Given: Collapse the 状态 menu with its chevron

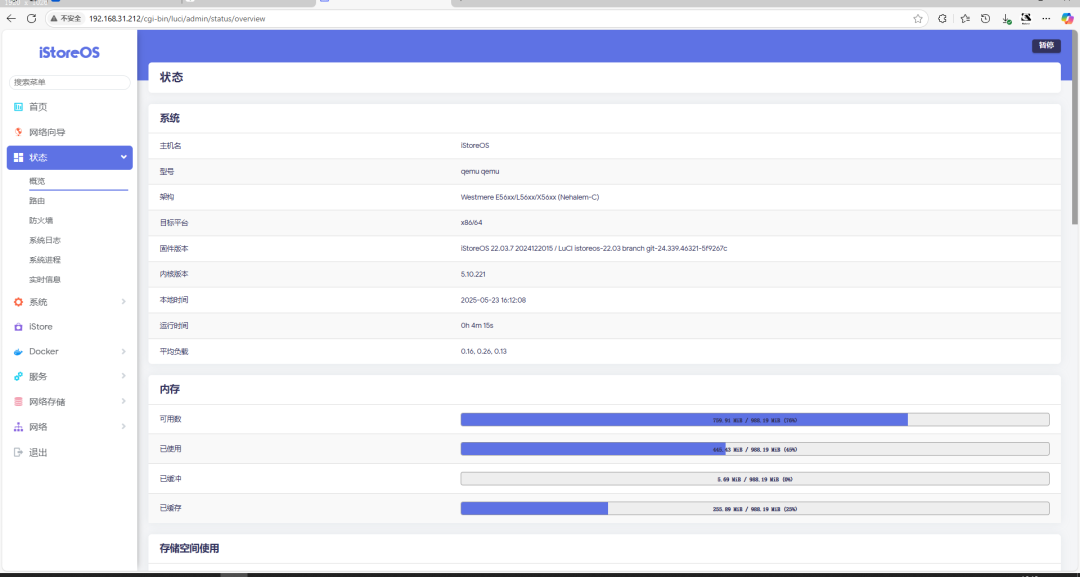Looking at the screenshot, I should pos(124,157).
